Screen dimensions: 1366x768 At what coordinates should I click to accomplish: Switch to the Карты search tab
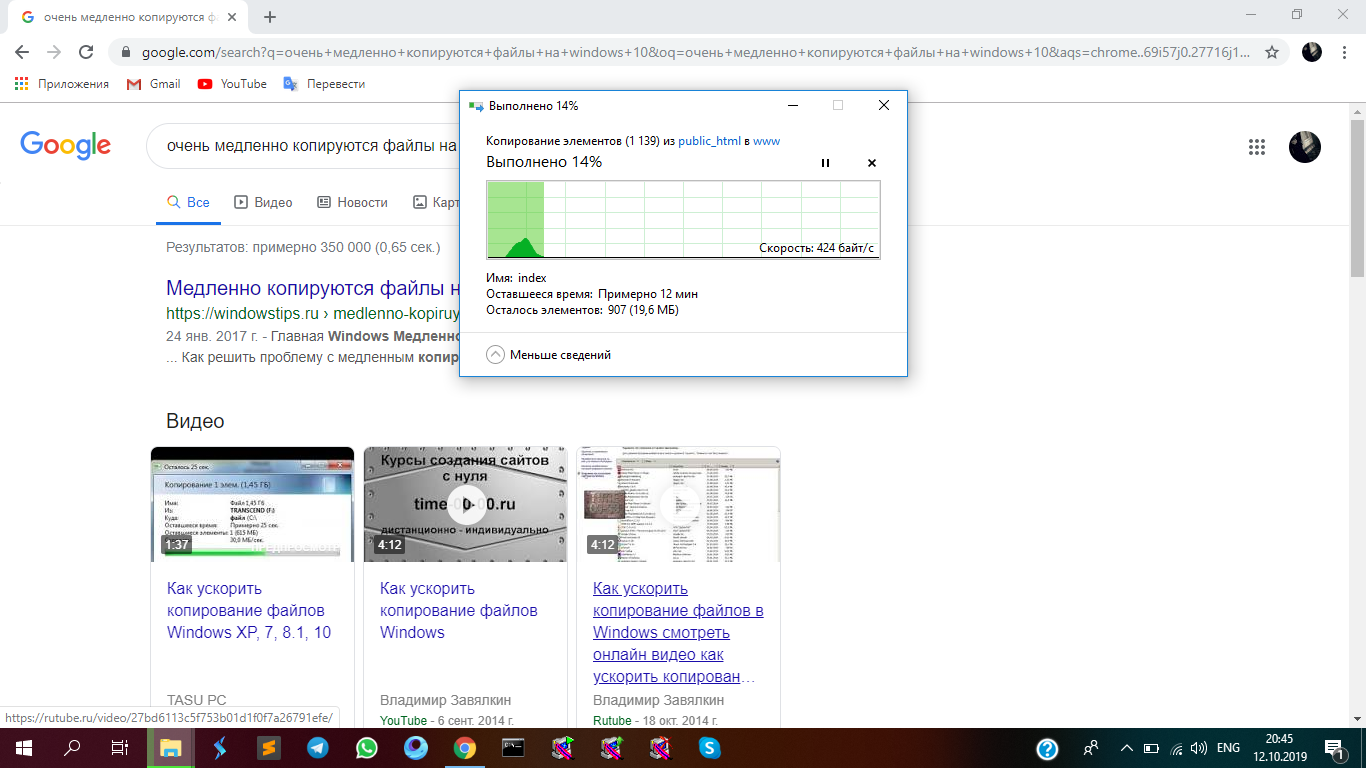click(435, 202)
